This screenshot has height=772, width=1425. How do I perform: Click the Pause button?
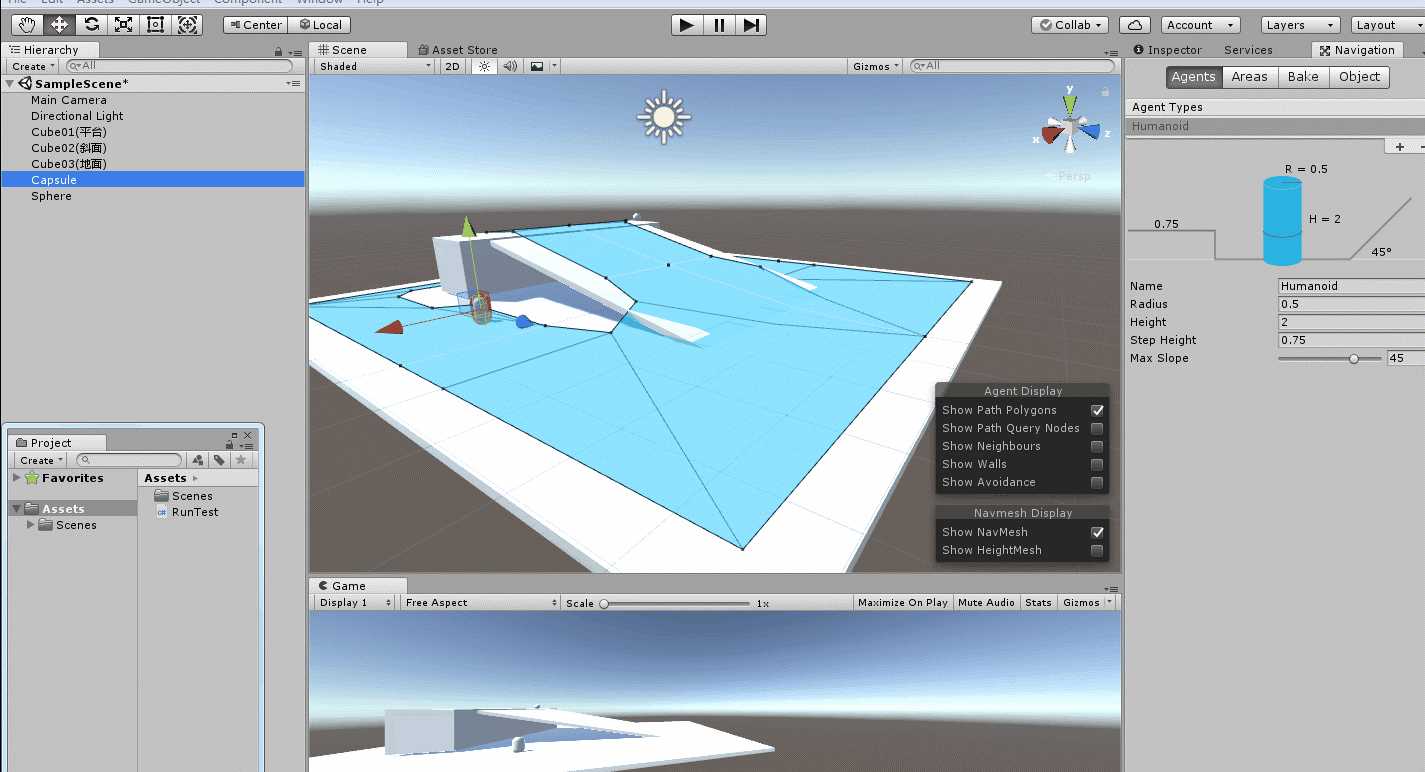(719, 25)
